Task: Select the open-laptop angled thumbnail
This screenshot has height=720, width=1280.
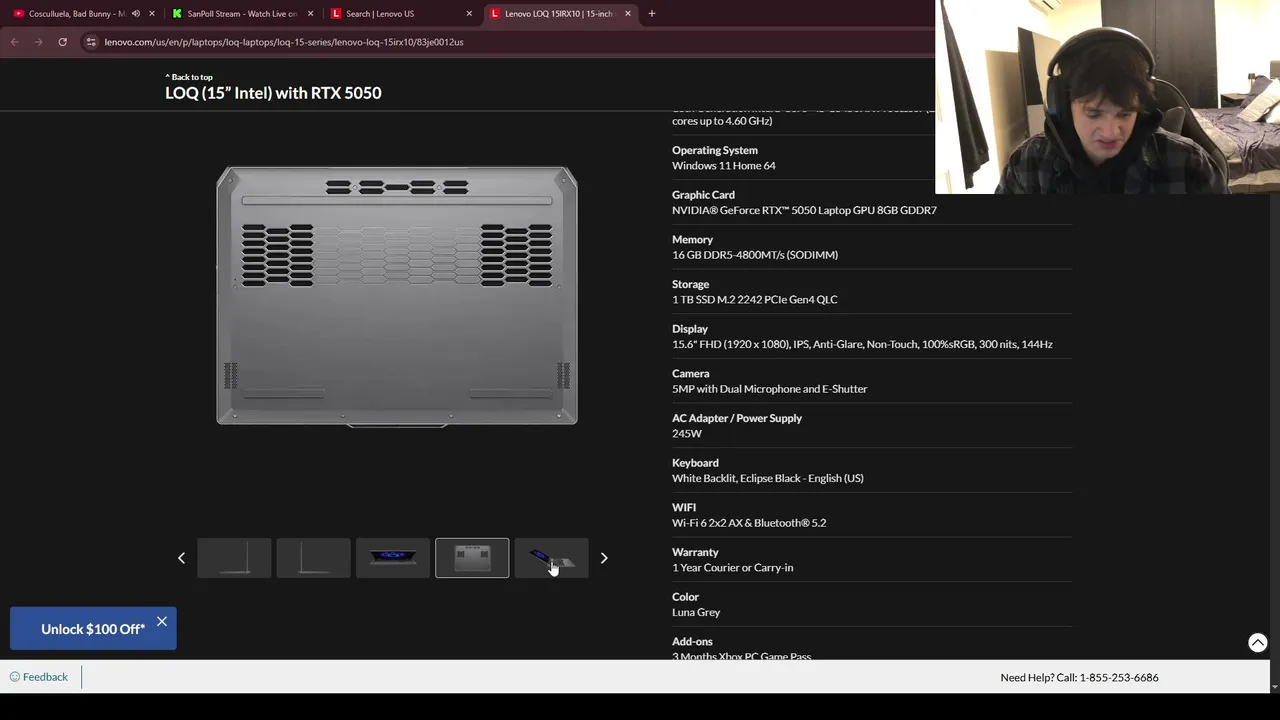Action: pos(552,558)
